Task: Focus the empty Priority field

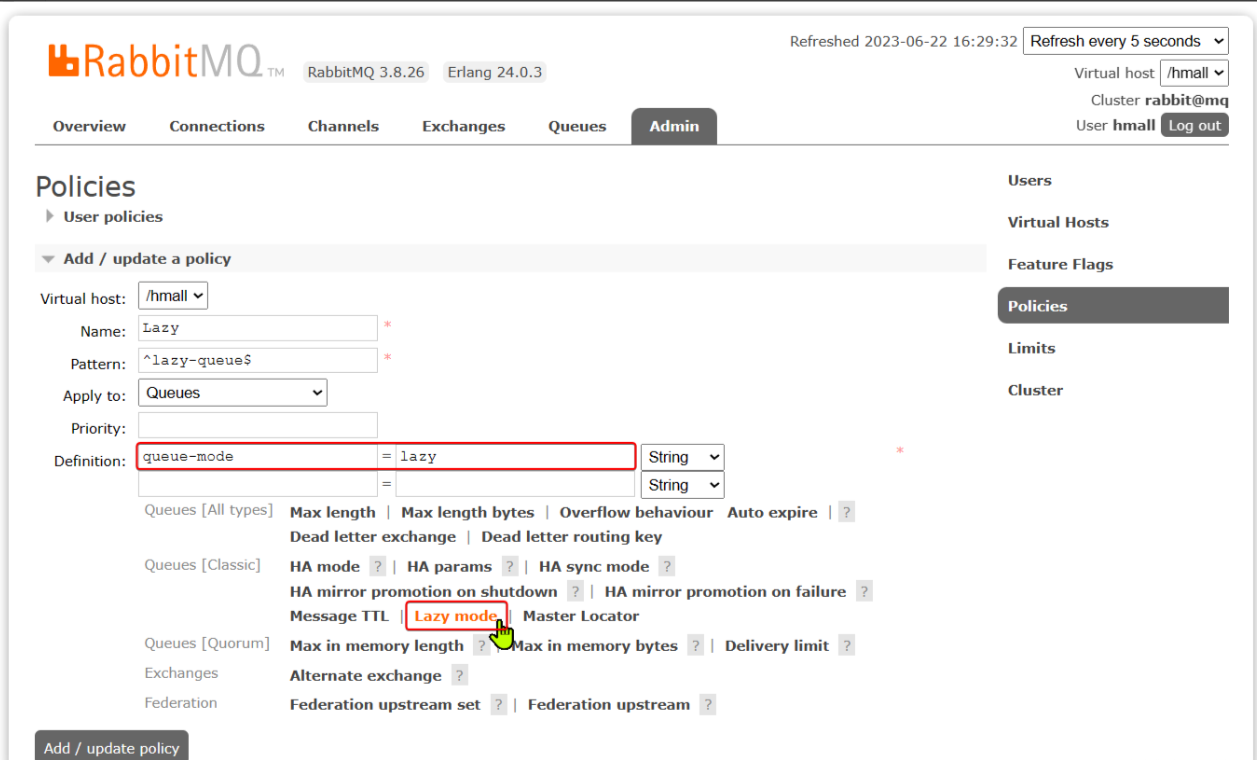Action: [258, 425]
